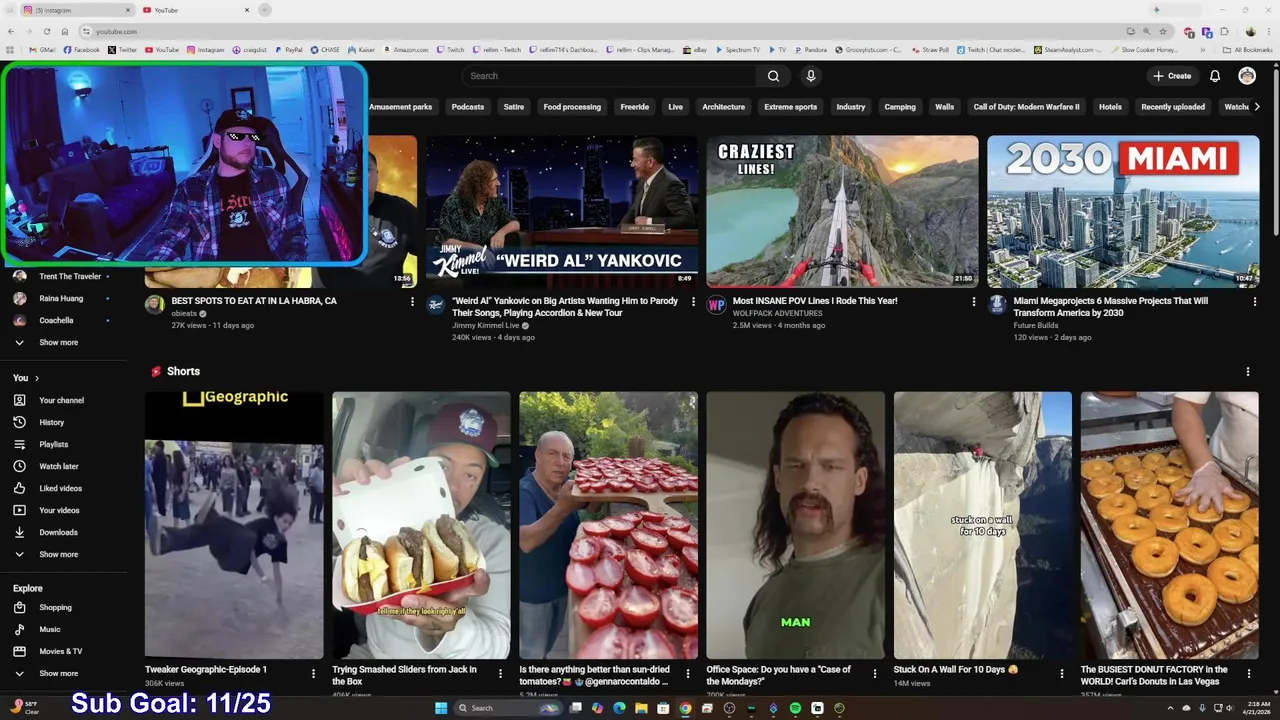
Task: Open History in the sidebar
Action: [x=51, y=422]
